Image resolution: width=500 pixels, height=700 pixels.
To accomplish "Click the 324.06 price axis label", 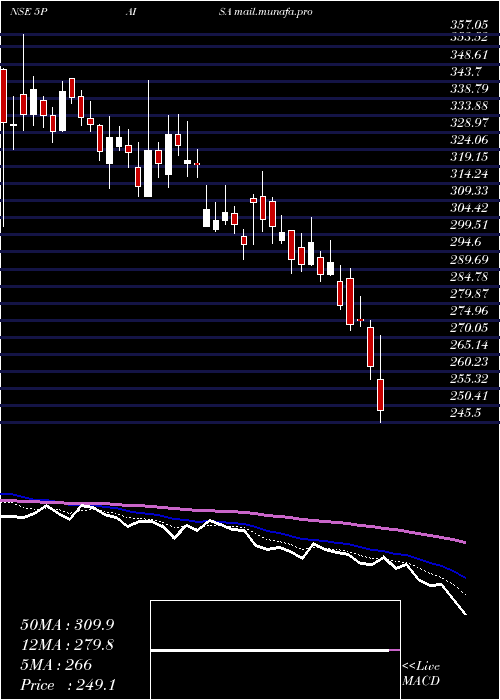I will coord(468,140).
